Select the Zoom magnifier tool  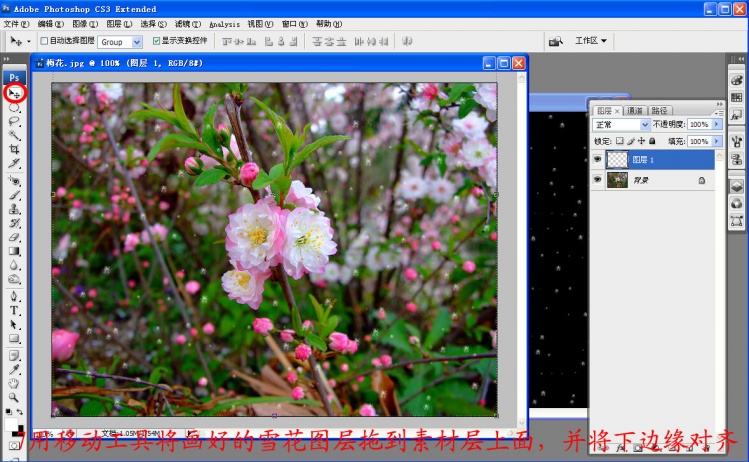click(15, 397)
